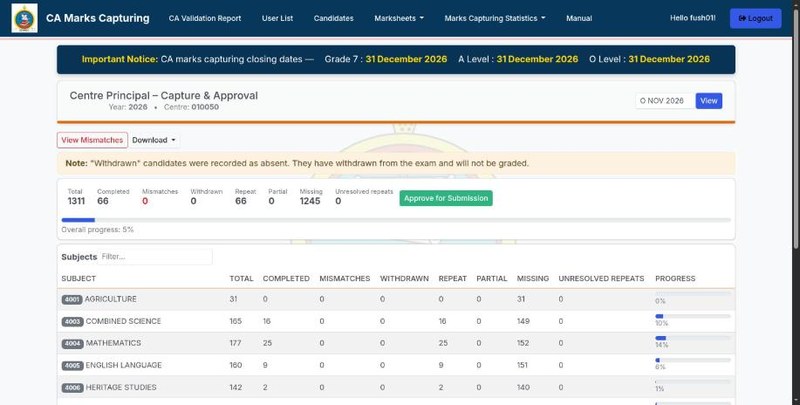Click Approve for Submission button
800x405 pixels.
[446, 198]
